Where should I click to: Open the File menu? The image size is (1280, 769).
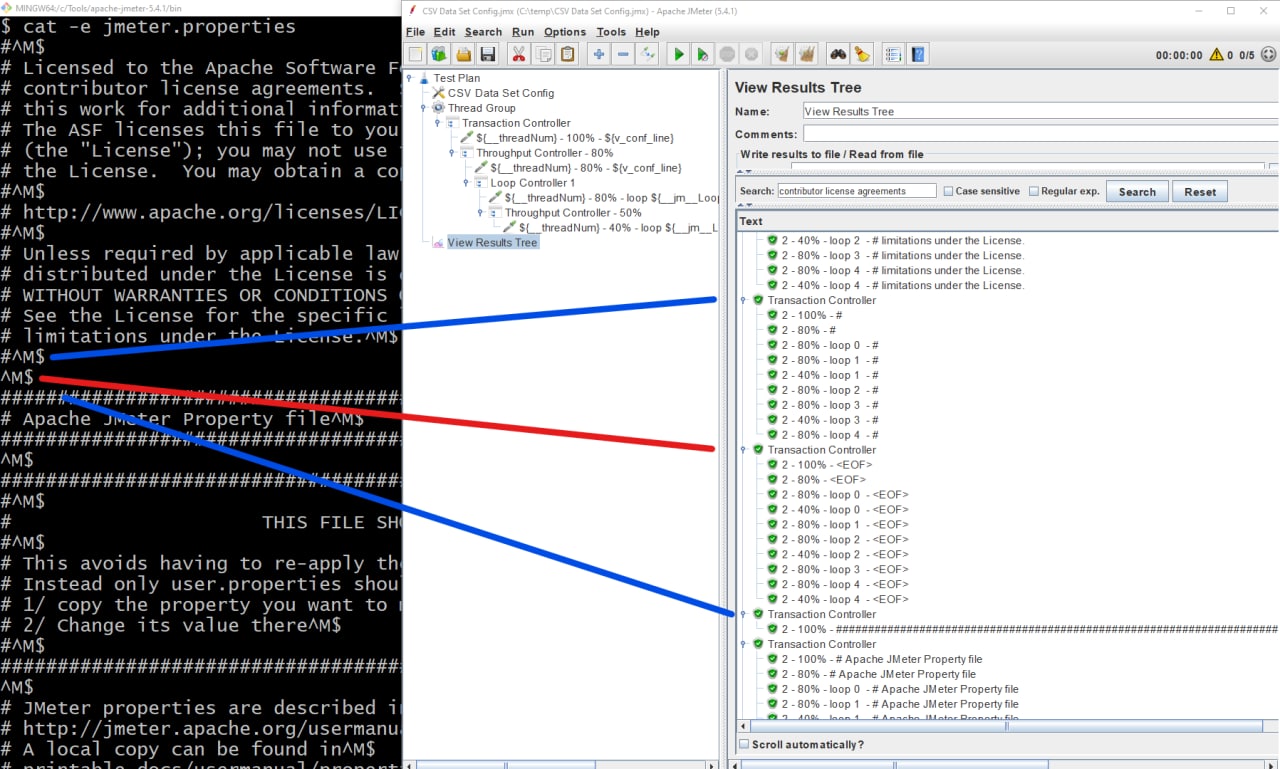[415, 32]
